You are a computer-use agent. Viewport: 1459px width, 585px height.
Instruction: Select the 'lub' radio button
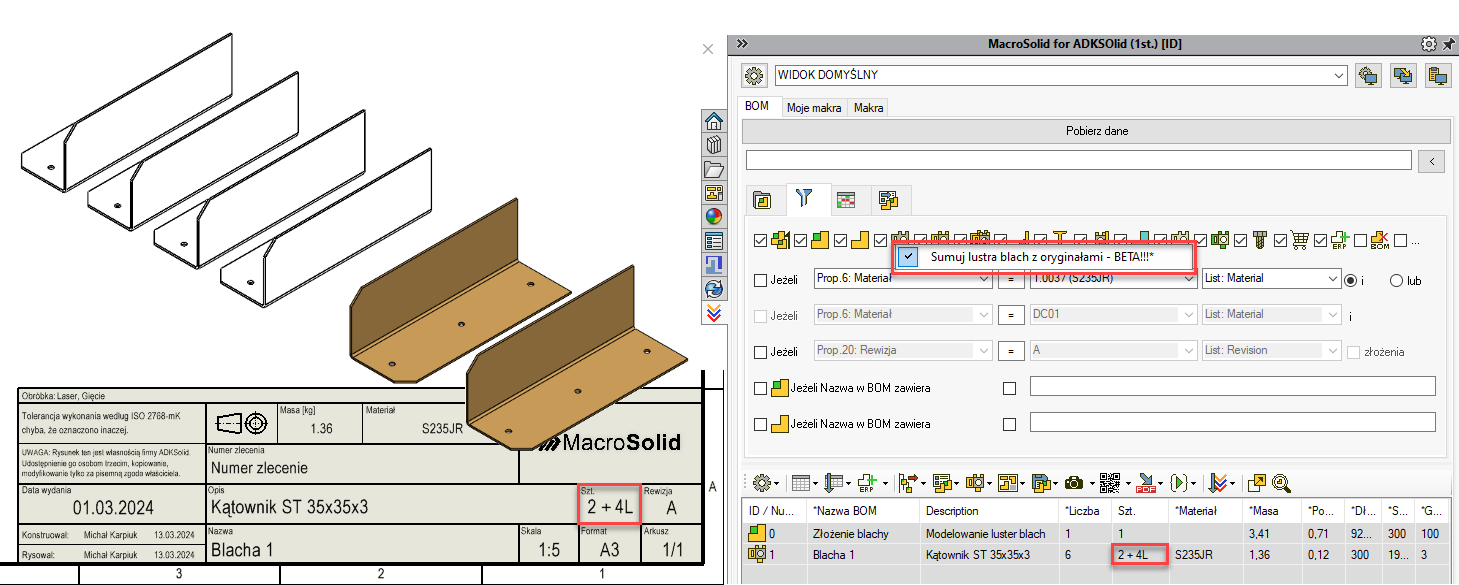point(1397,281)
